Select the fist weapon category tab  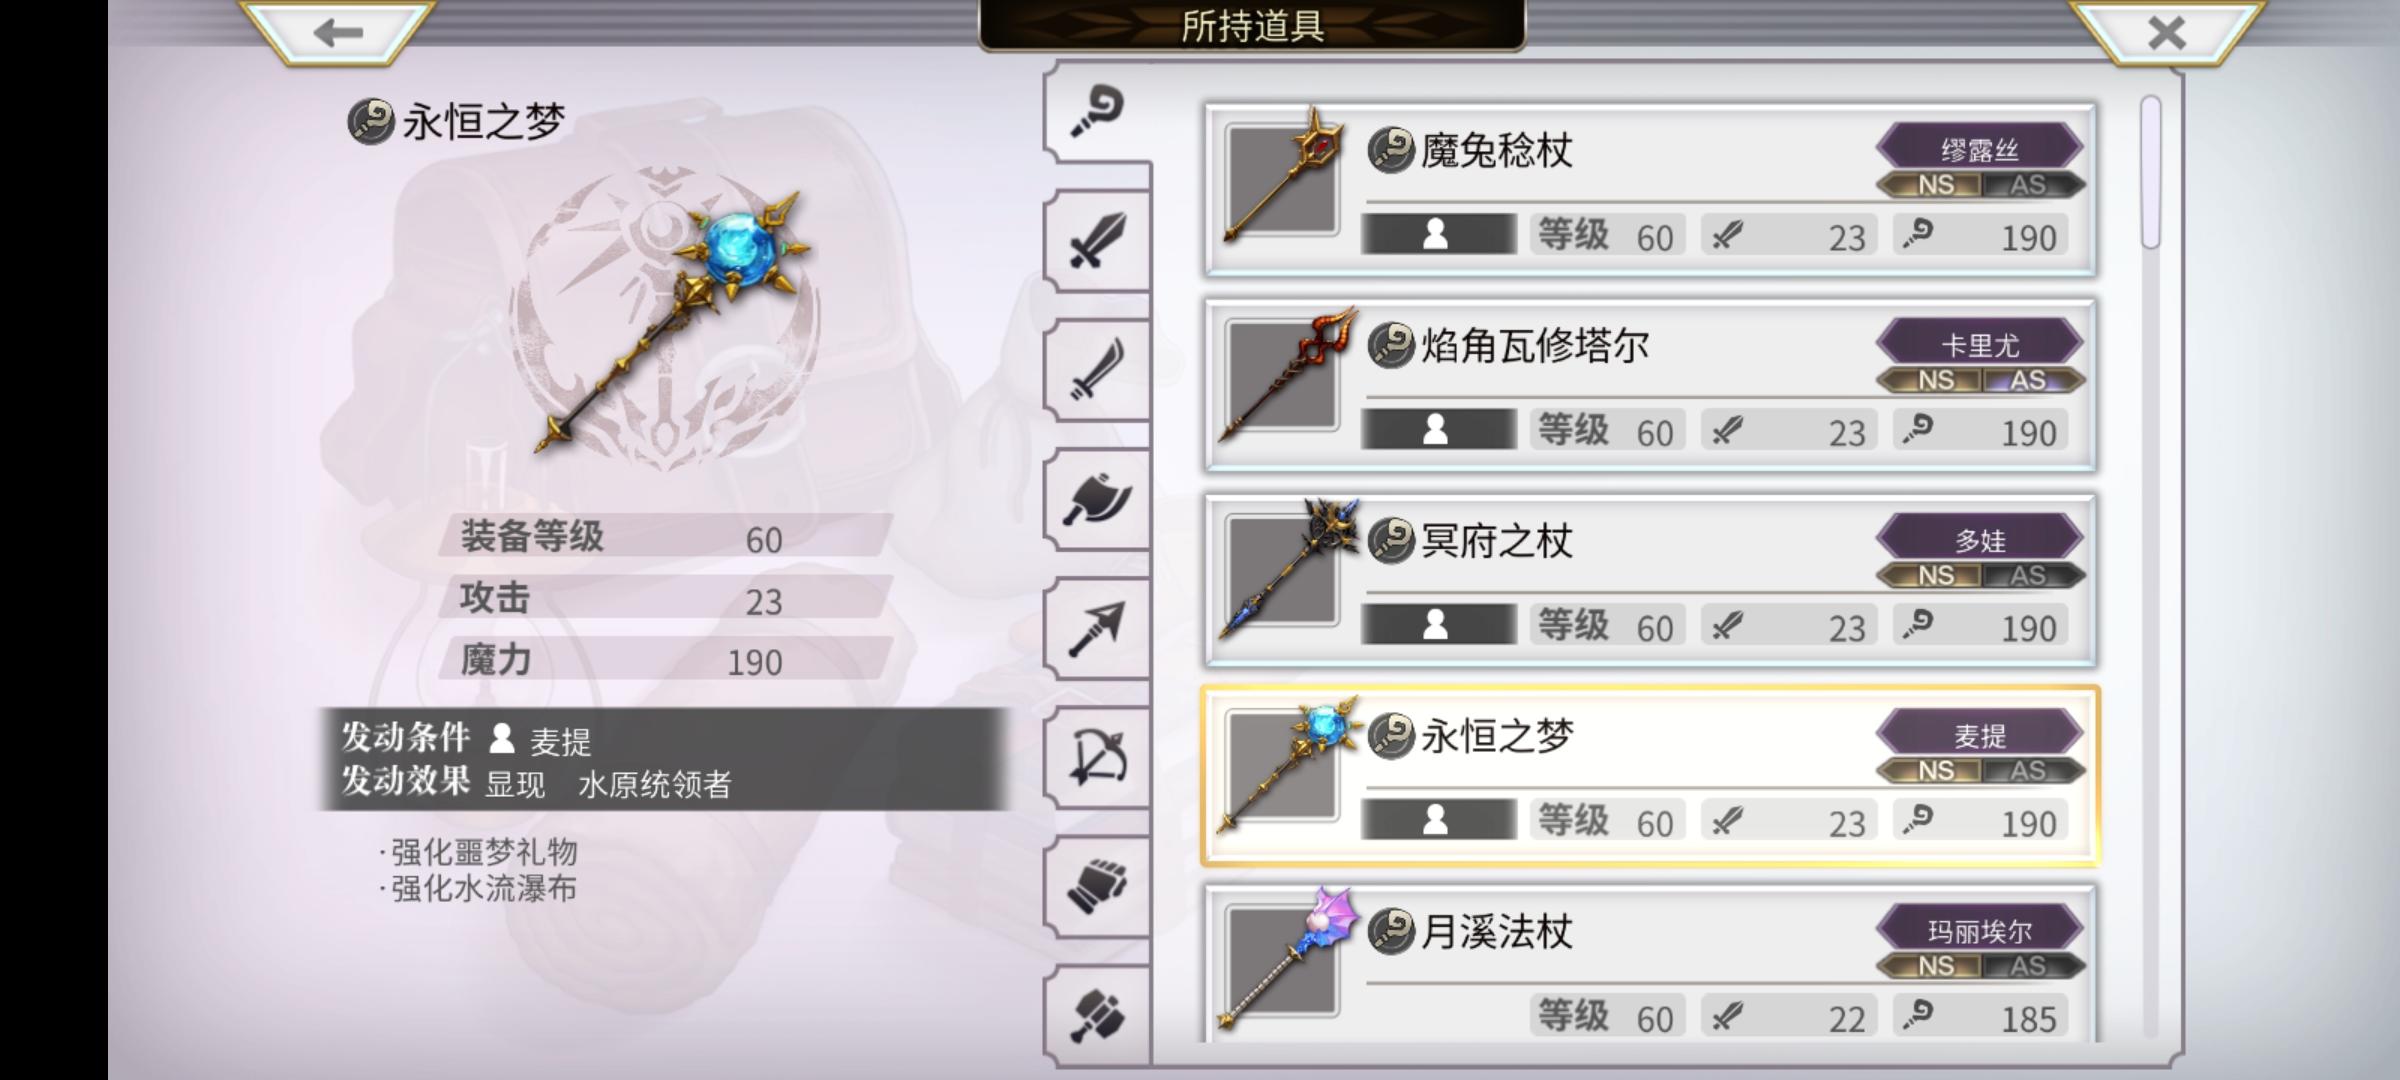(1097, 886)
